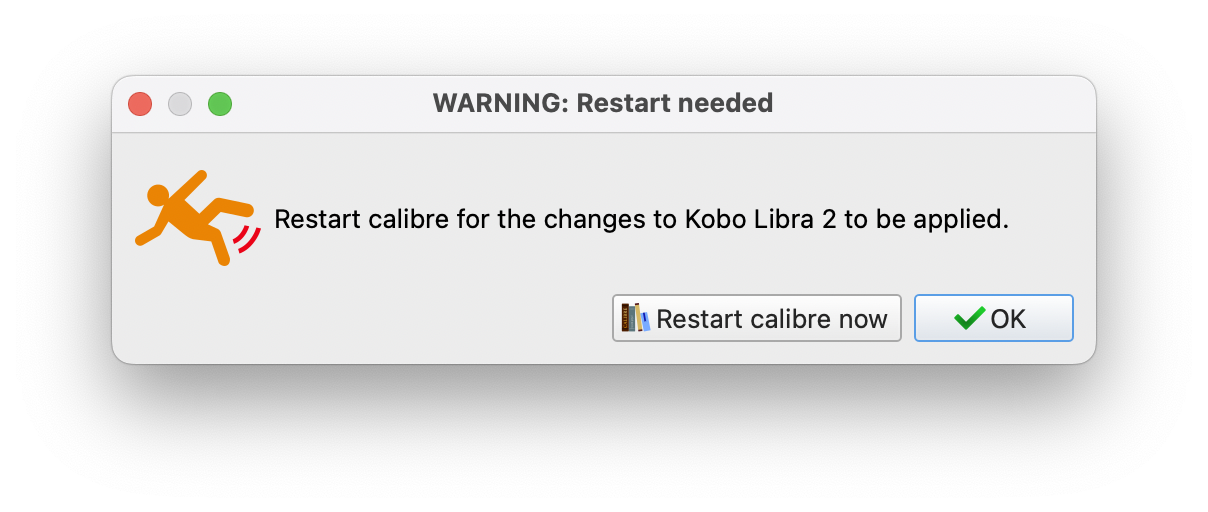The width and height of the screenshot is (1208, 512).
Task: Click the green zoom window button
Action: 220,103
